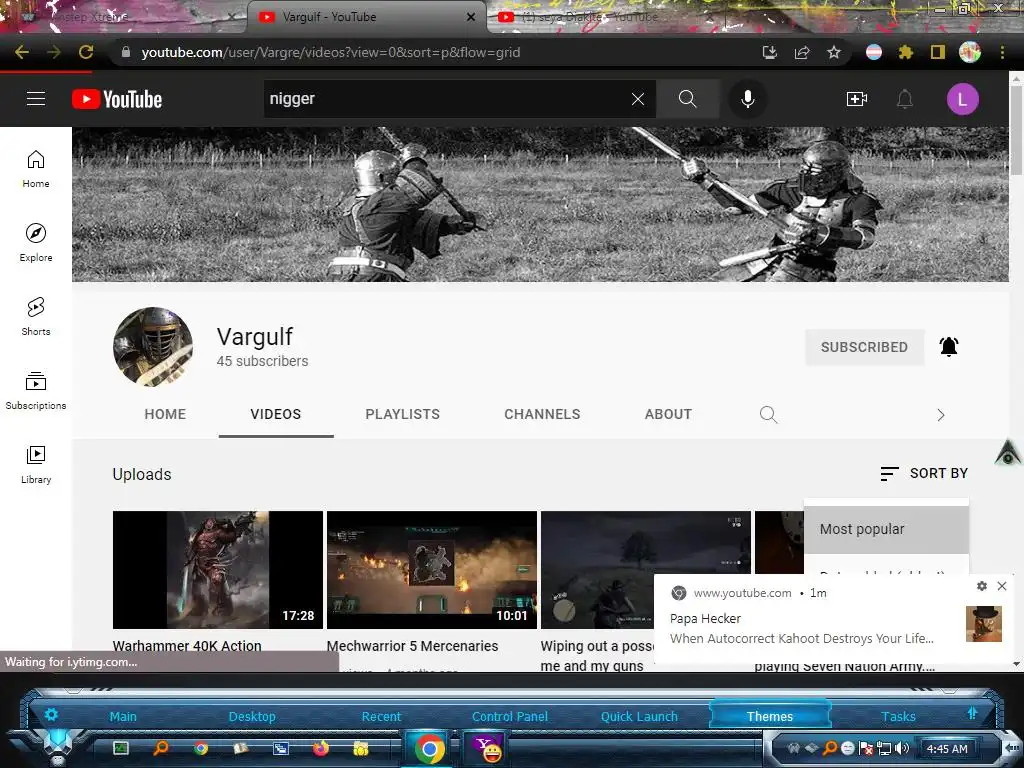Select Most popular sort option
This screenshot has height=768, width=1024.
coord(886,529)
